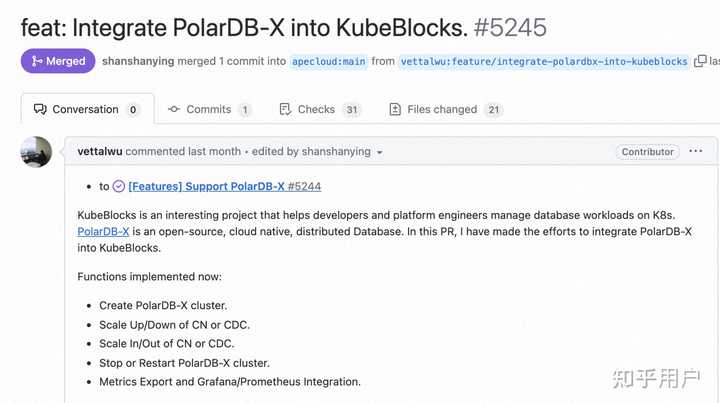Click the closed issue icon beside #5244

(119, 186)
